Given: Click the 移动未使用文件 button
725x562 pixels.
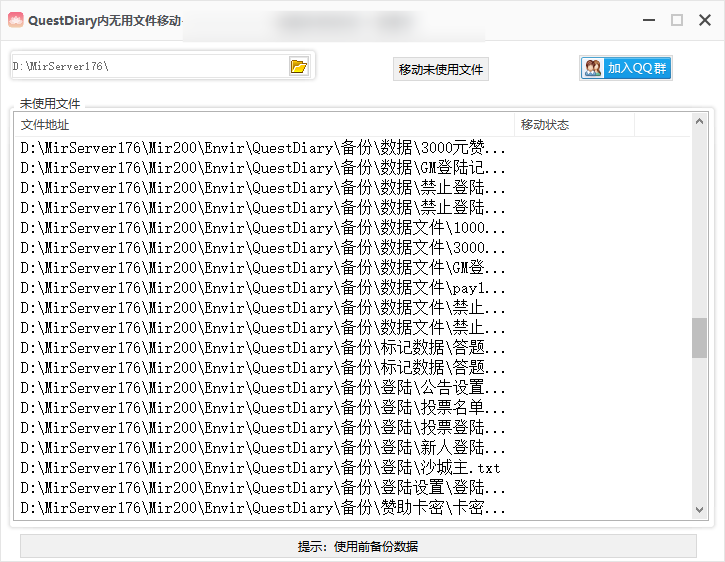Looking at the screenshot, I should [441, 69].
